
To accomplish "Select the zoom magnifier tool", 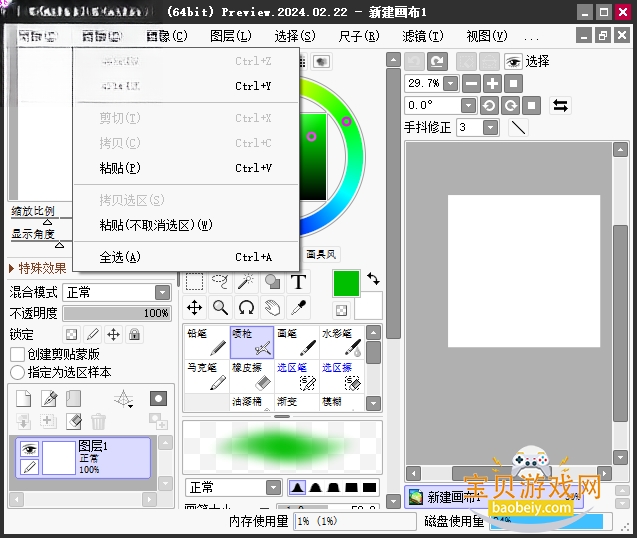I will (x=220, y=308).
